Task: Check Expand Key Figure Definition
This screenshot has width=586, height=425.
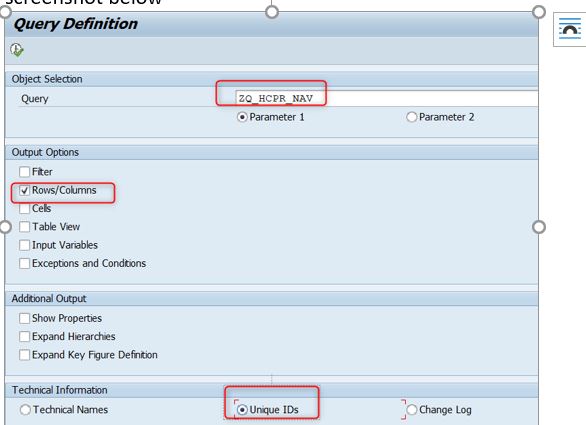Action: (x=24, y=355)
